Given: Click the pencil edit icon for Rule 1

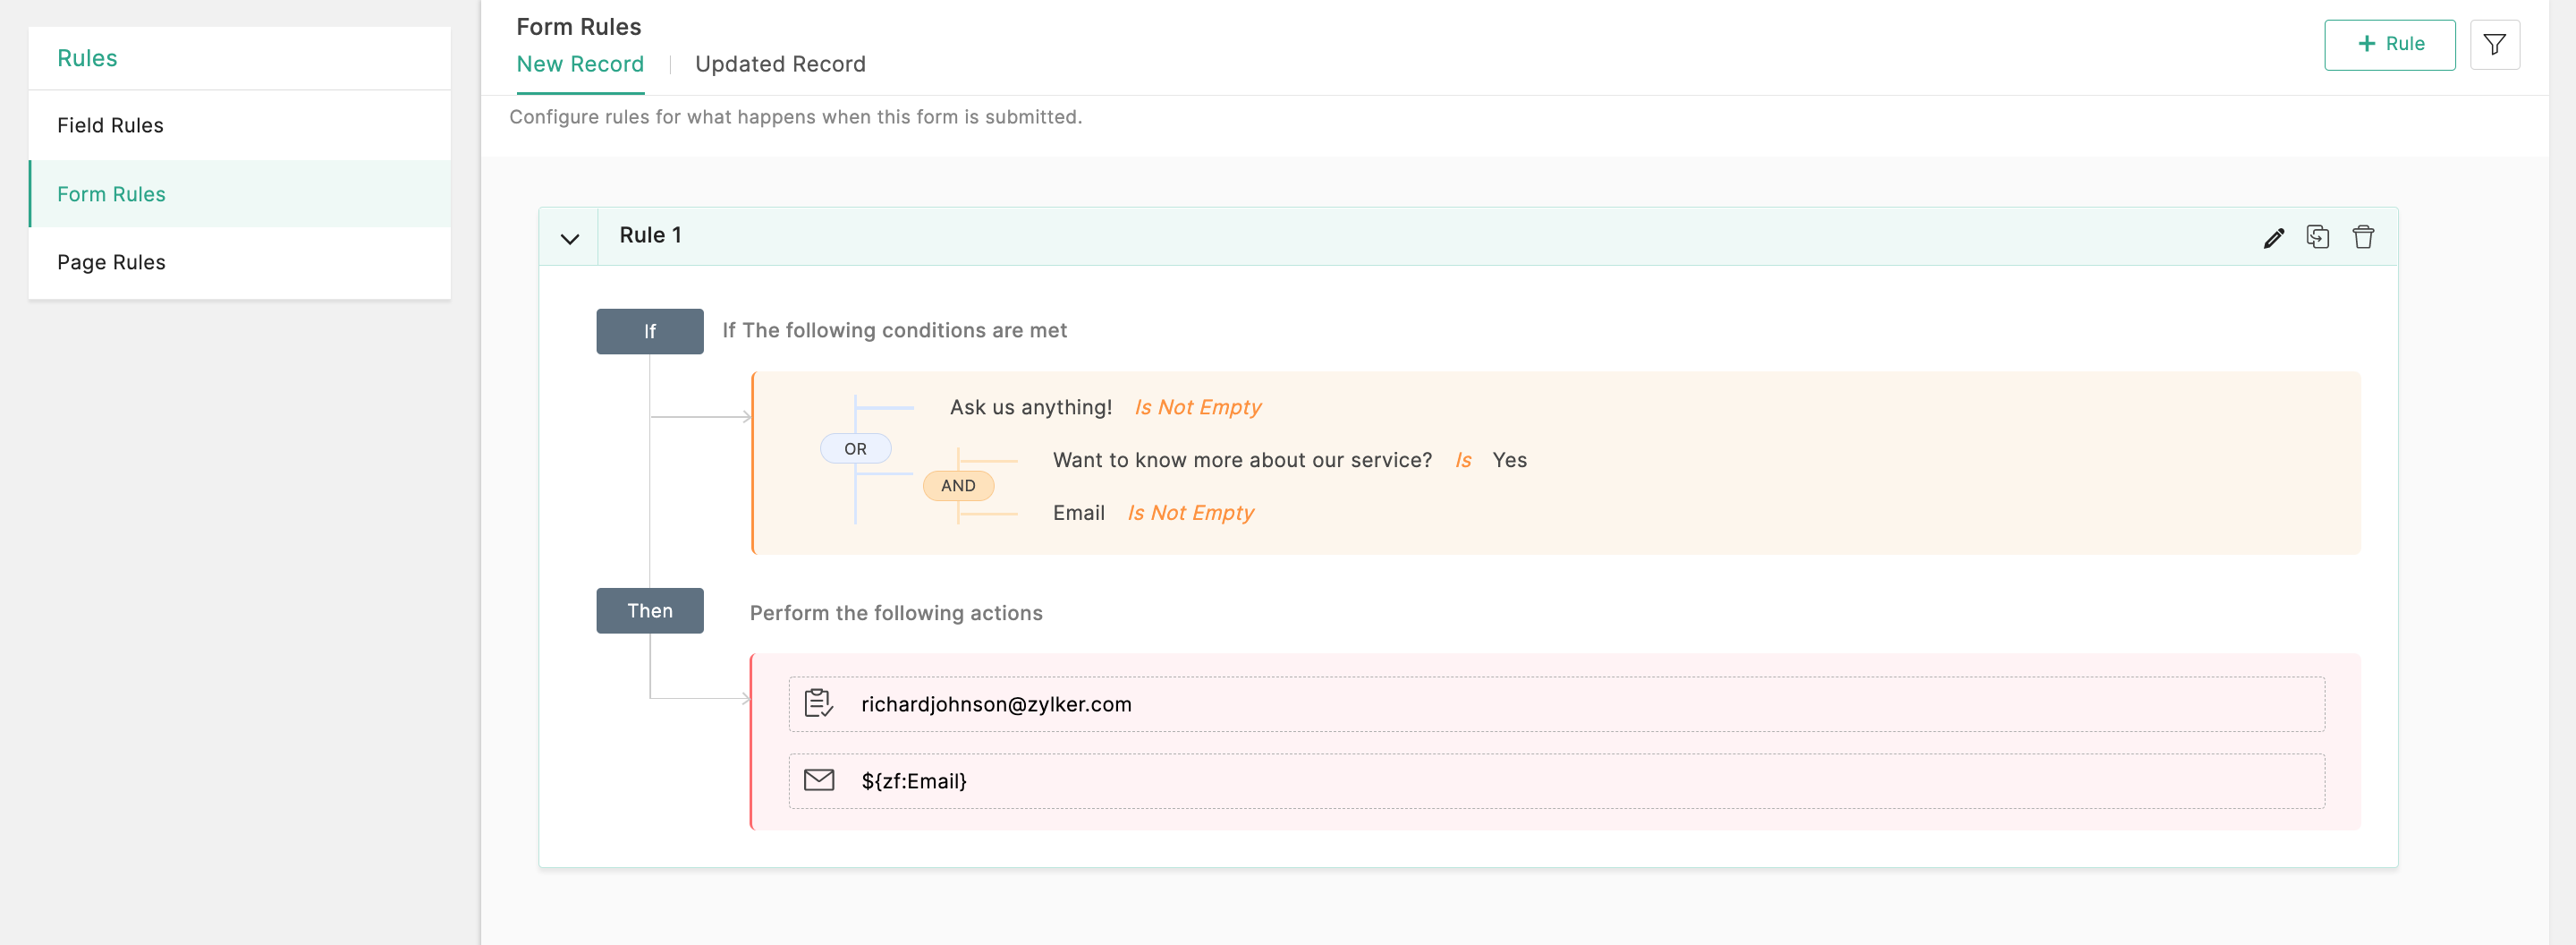Looking at the screenshot, I should click(2273, 237).
